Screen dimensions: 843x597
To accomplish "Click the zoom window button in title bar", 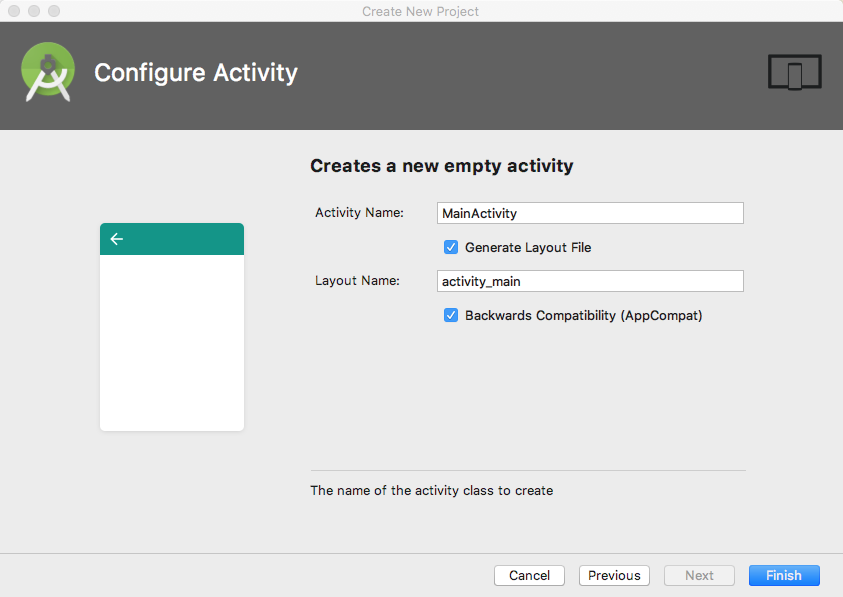I will point(54,11).
